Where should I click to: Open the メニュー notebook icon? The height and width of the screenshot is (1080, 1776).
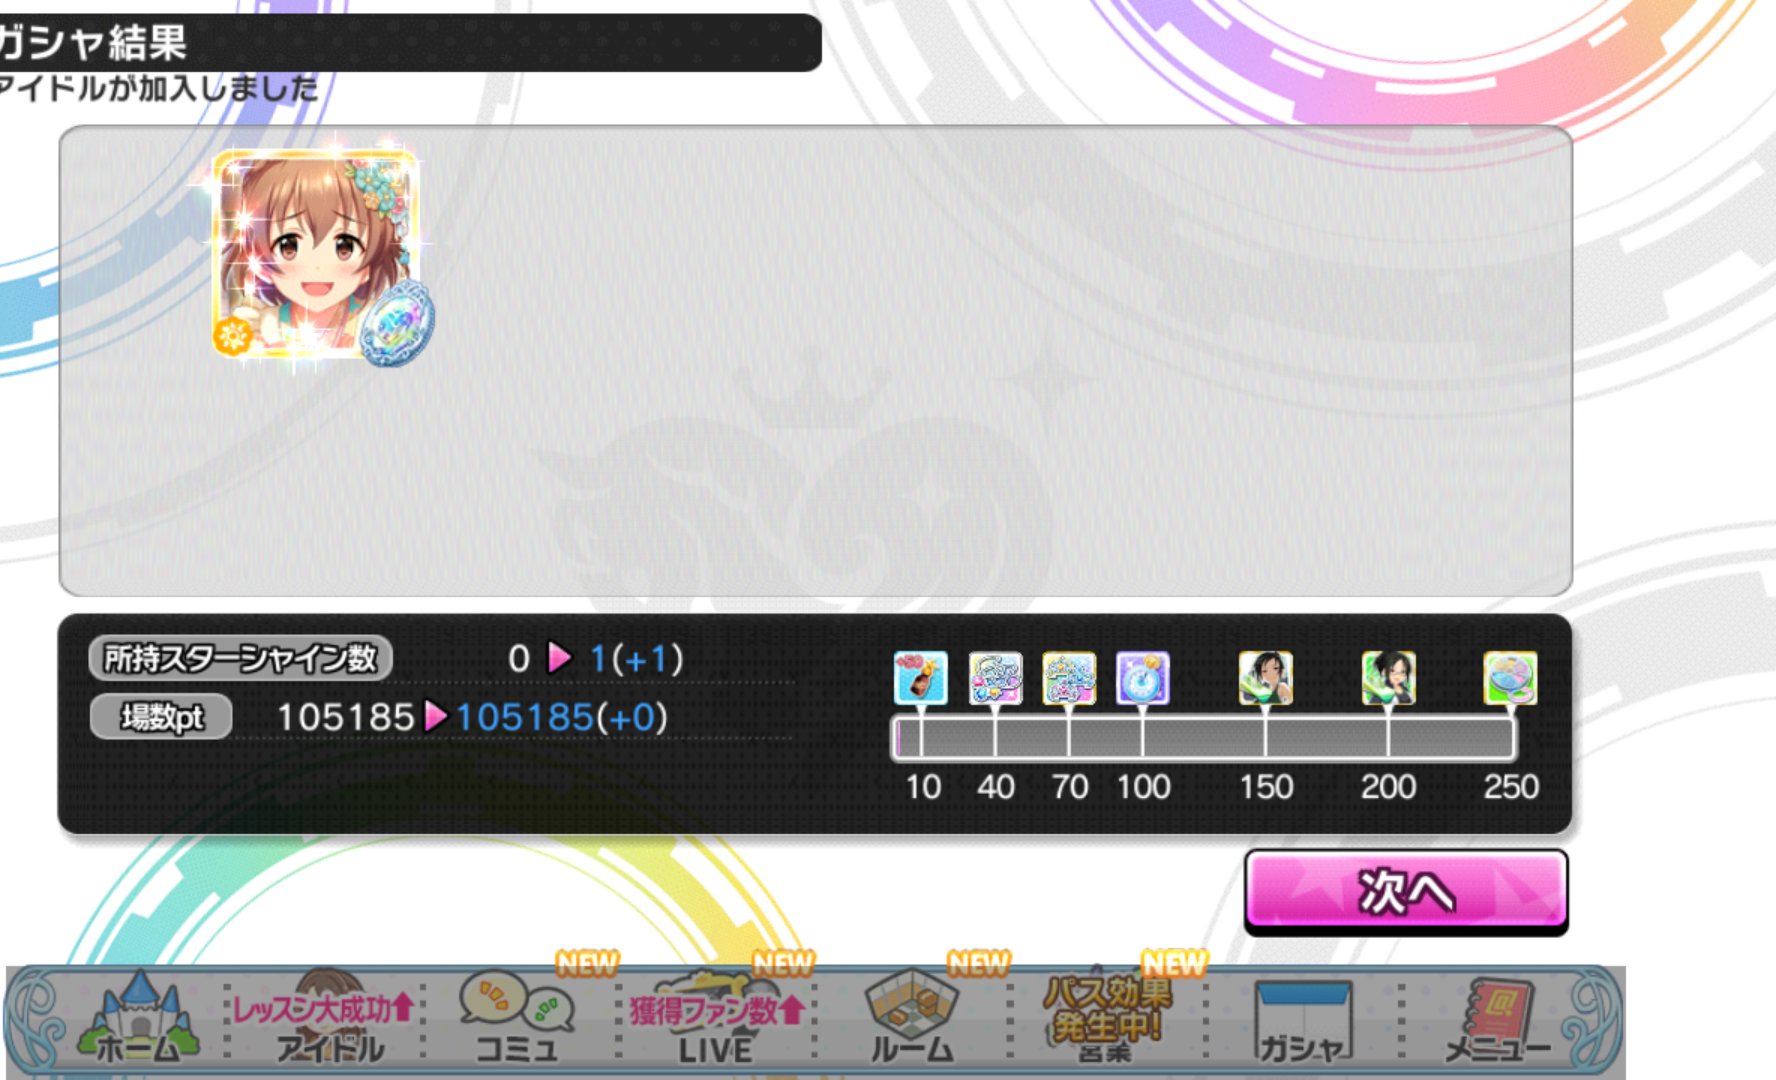coord(1498,1020)
